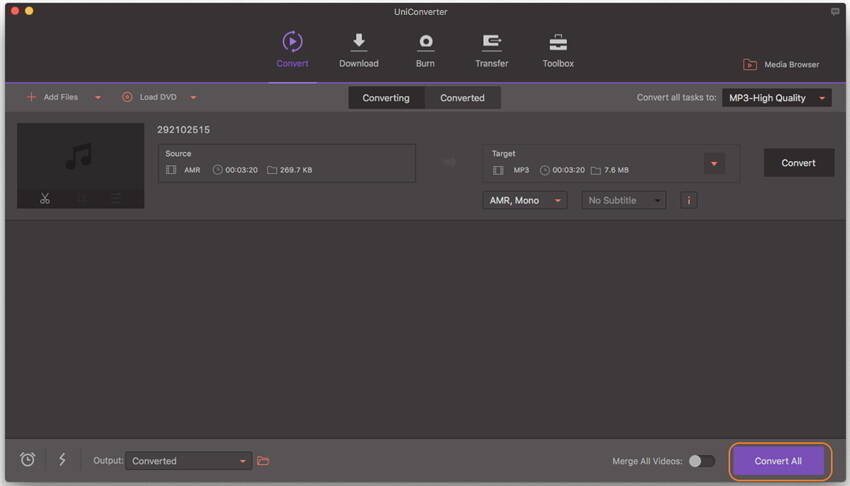Click the source size text 269.7 KB

[x=296, y=170]
